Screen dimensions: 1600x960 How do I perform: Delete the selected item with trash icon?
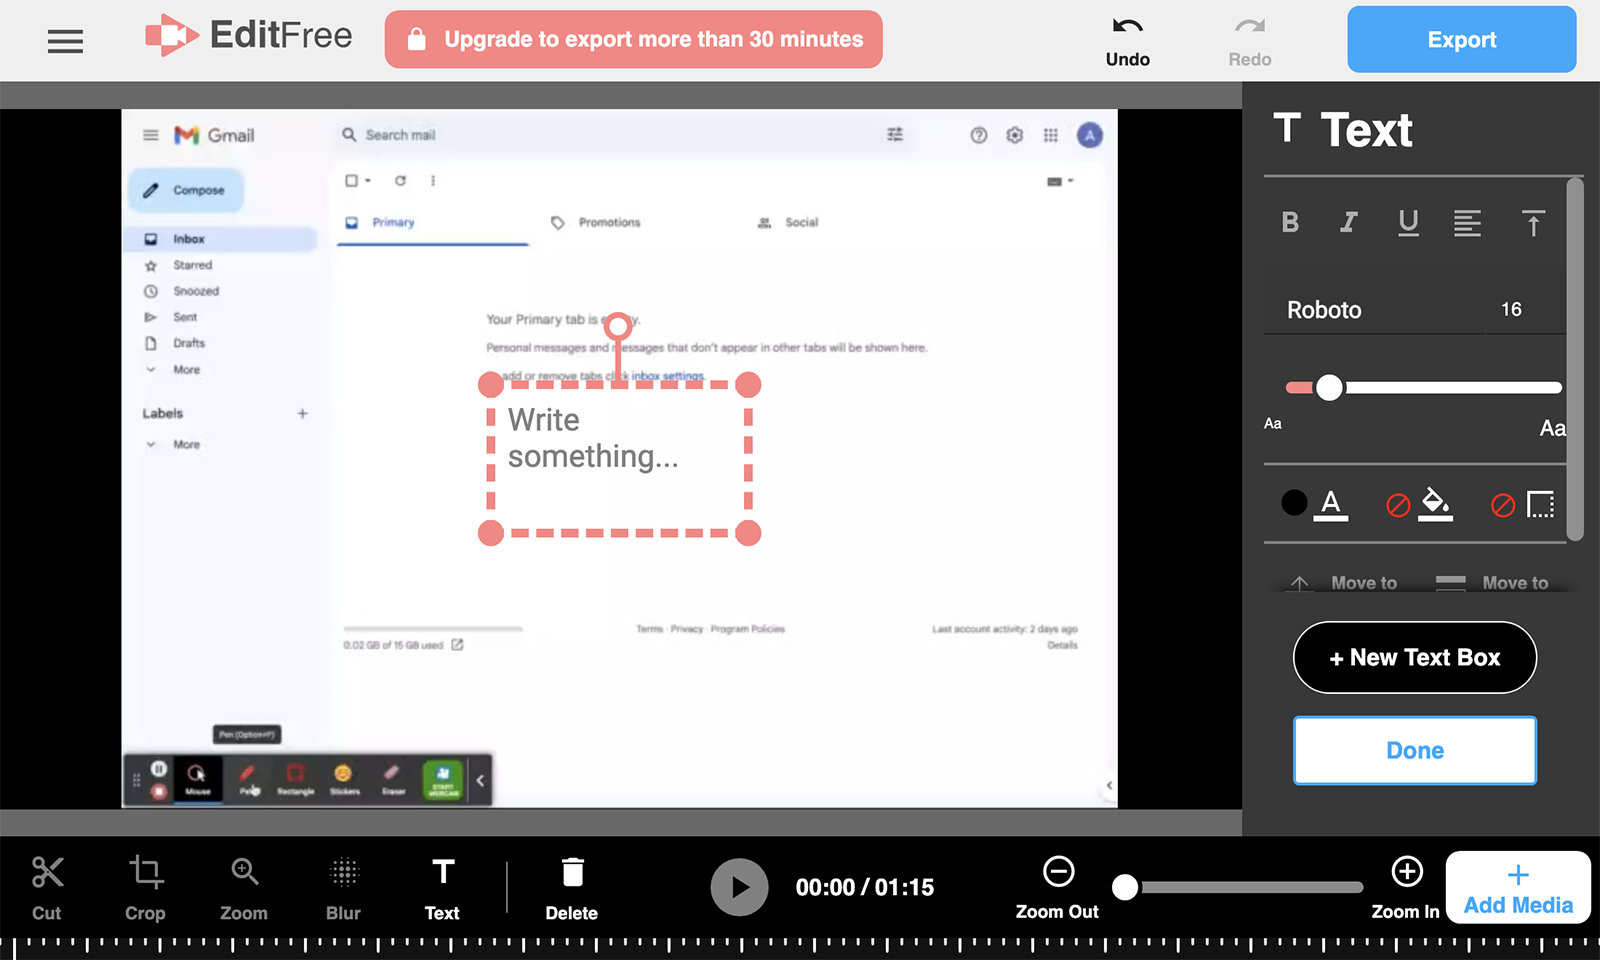572,887
